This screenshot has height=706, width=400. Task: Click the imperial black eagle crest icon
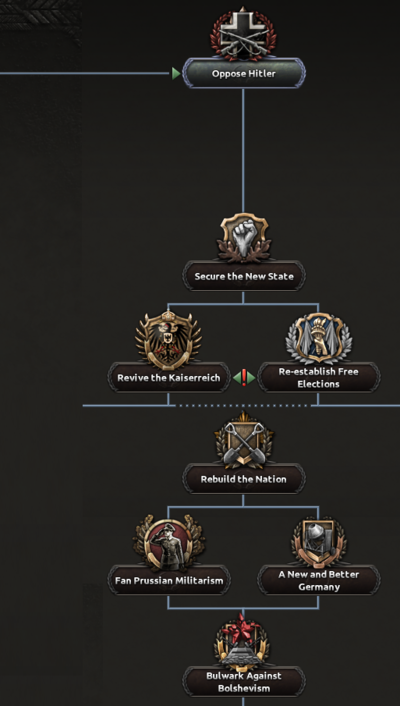pyautogui.click(x=168, y=339)
